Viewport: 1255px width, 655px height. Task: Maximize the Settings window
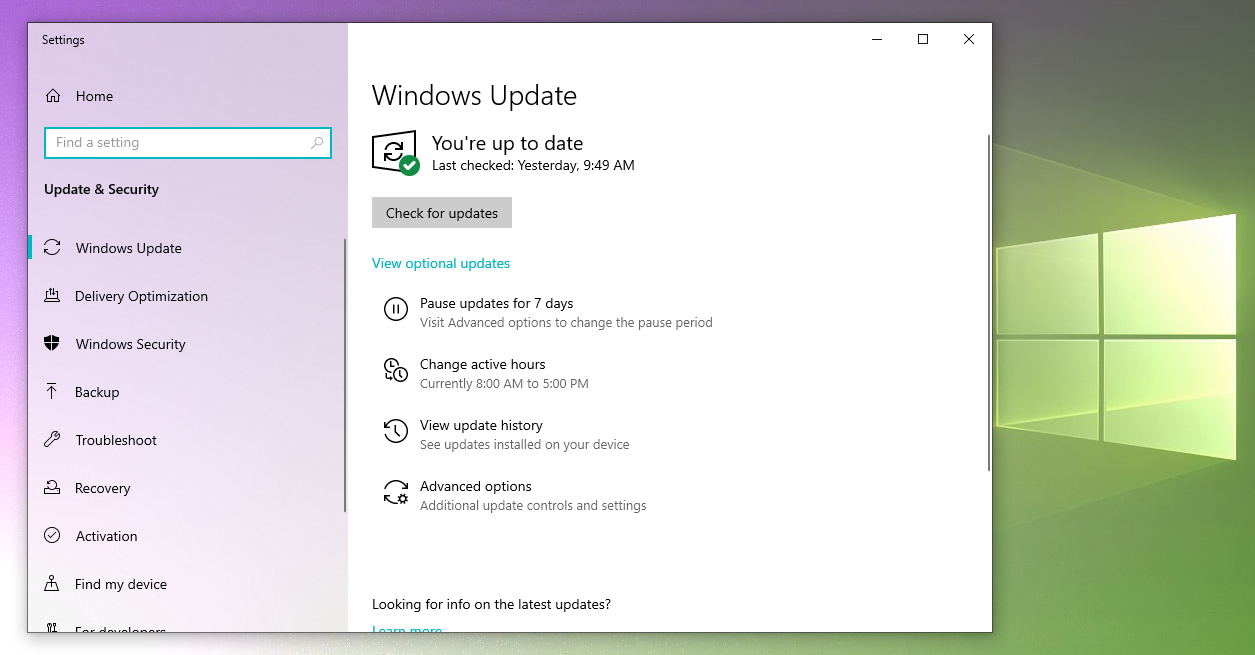(x=923, y=39)
